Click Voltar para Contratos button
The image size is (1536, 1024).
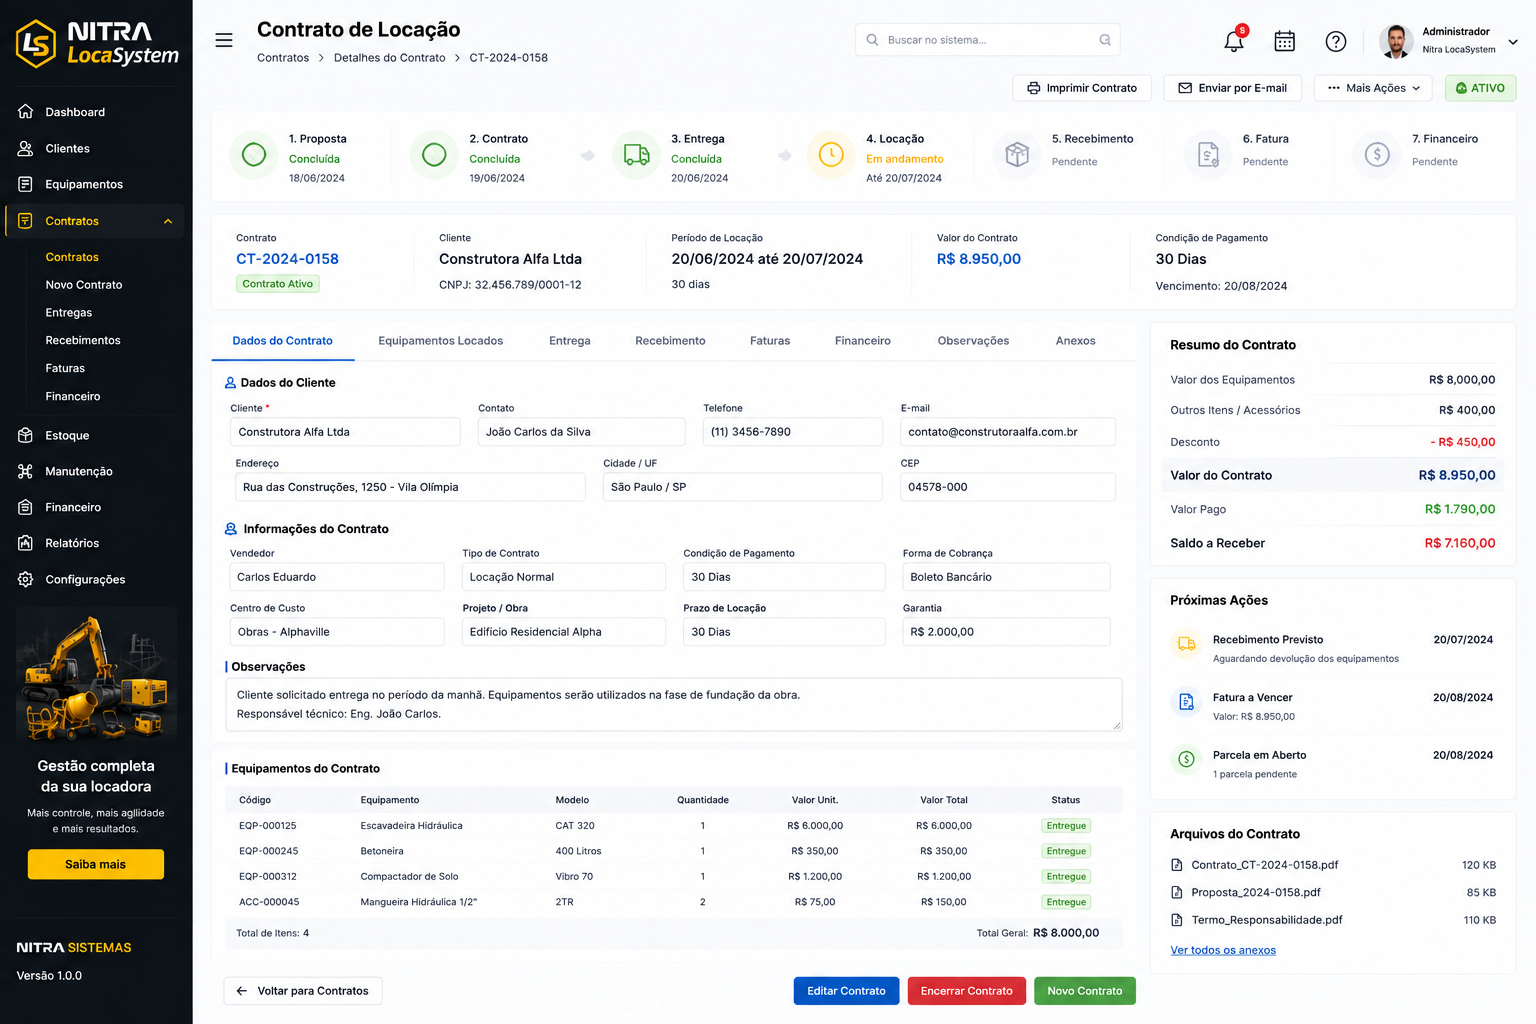click(x=303, y=991)
